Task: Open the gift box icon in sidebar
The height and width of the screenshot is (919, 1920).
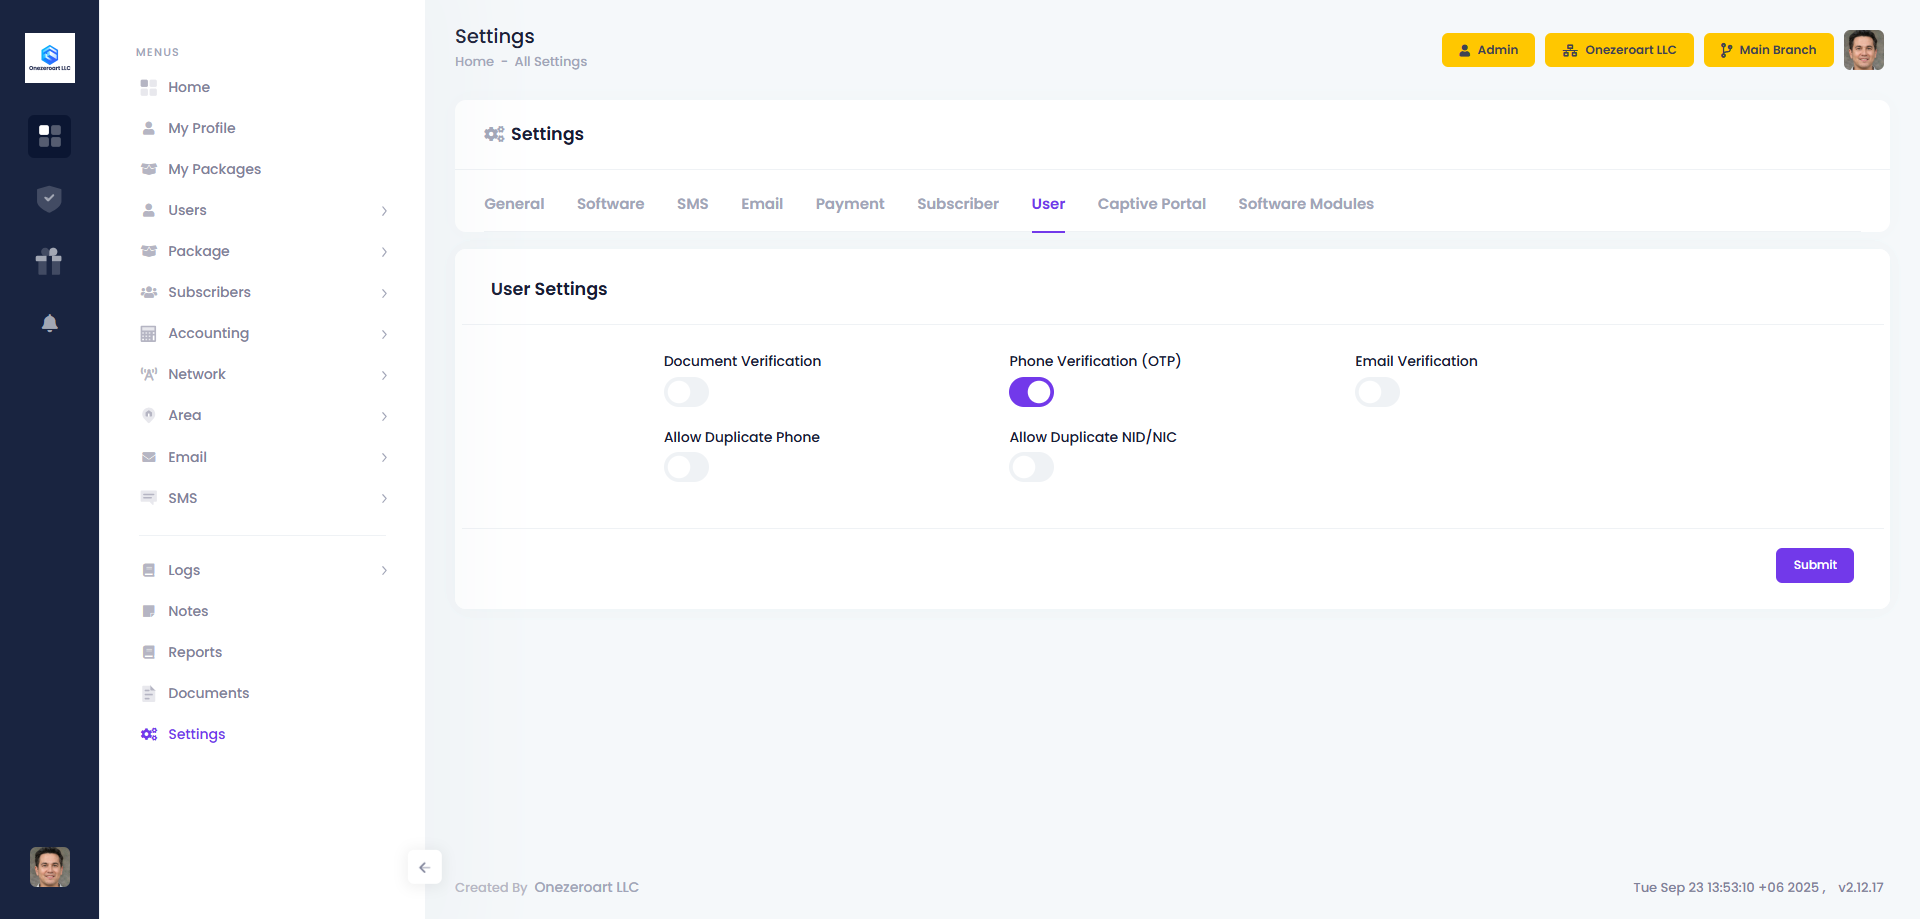Action: tap(49, 261)
